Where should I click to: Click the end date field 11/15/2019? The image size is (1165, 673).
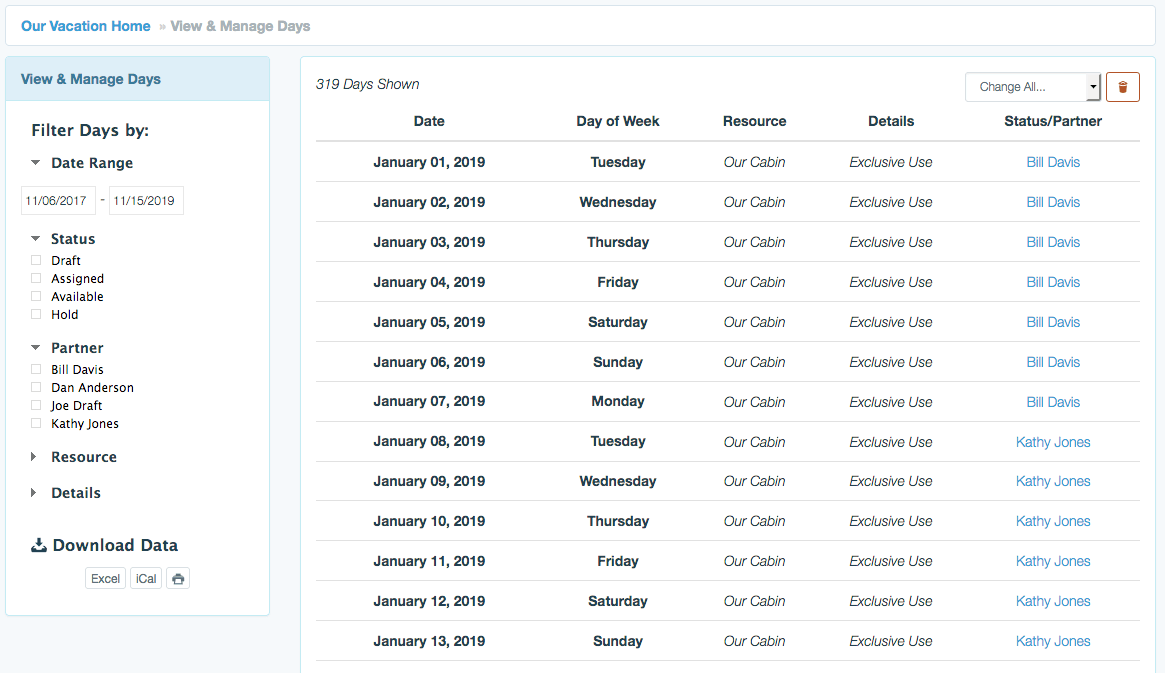146,201
